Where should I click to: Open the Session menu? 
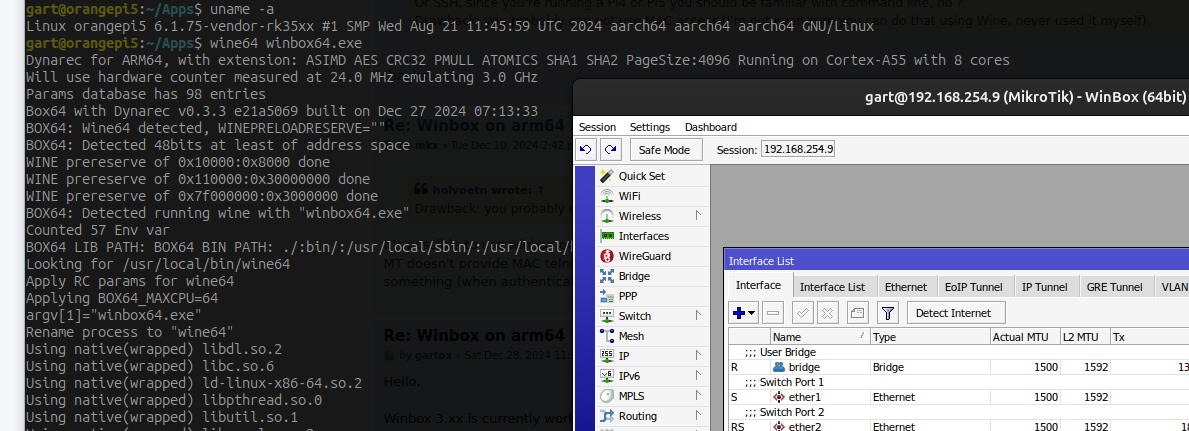pos(598,127)
